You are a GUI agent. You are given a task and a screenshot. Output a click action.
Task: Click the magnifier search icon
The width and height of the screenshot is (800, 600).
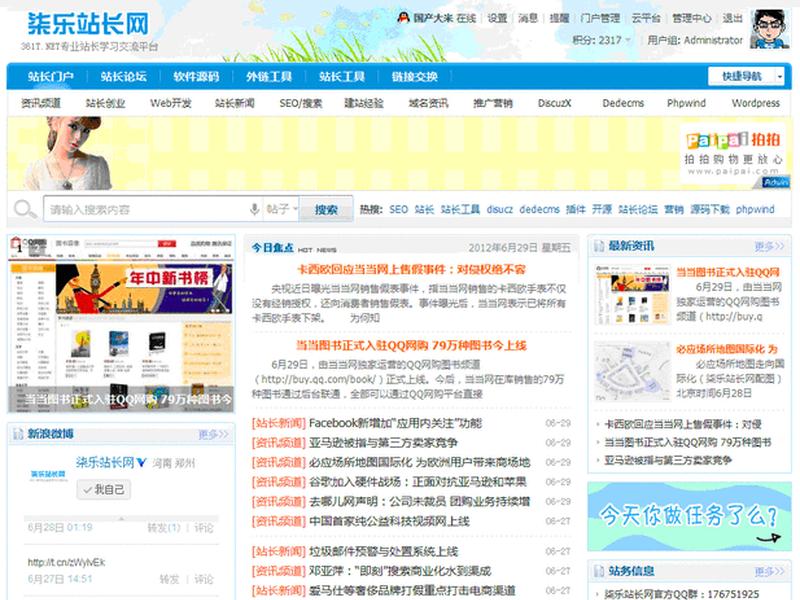pyautogui.click(x=24, y=209)
